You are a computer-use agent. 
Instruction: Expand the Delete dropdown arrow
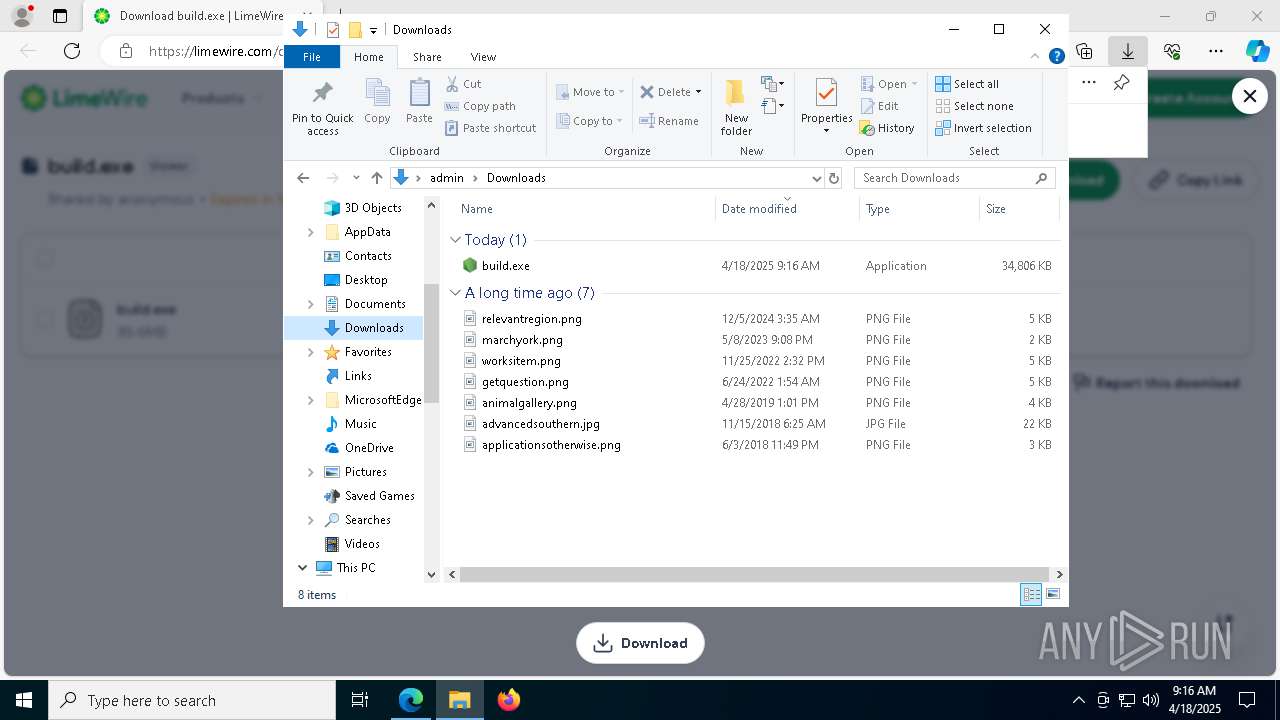tap(698, 92)
